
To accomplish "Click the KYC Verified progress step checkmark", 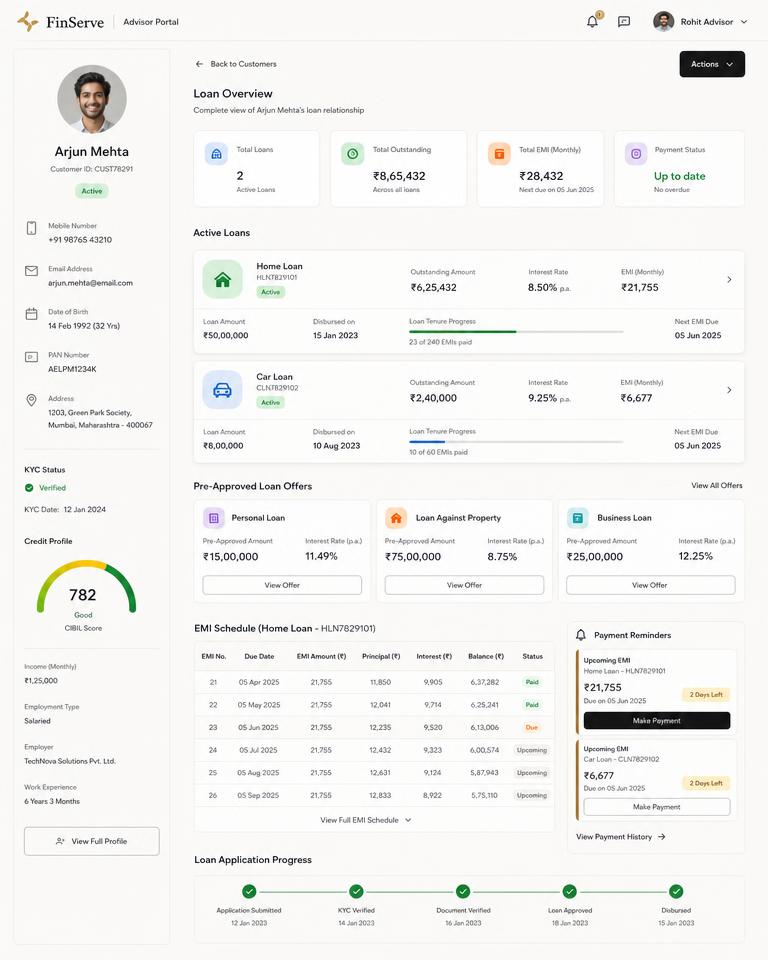I will tap(356, 891).
